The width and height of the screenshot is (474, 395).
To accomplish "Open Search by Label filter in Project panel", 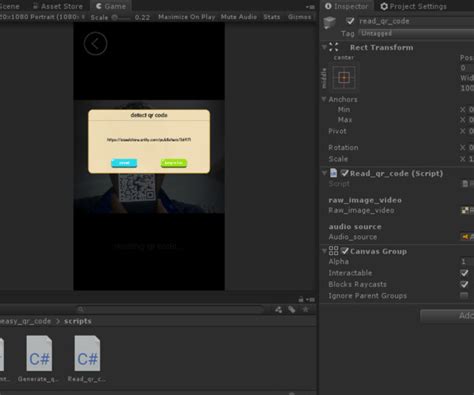I will click(292, 310).
